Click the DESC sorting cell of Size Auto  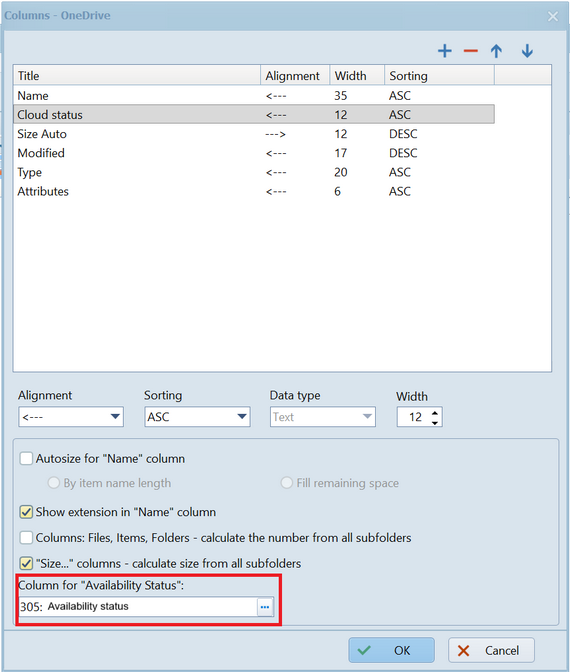coord(403,134)
